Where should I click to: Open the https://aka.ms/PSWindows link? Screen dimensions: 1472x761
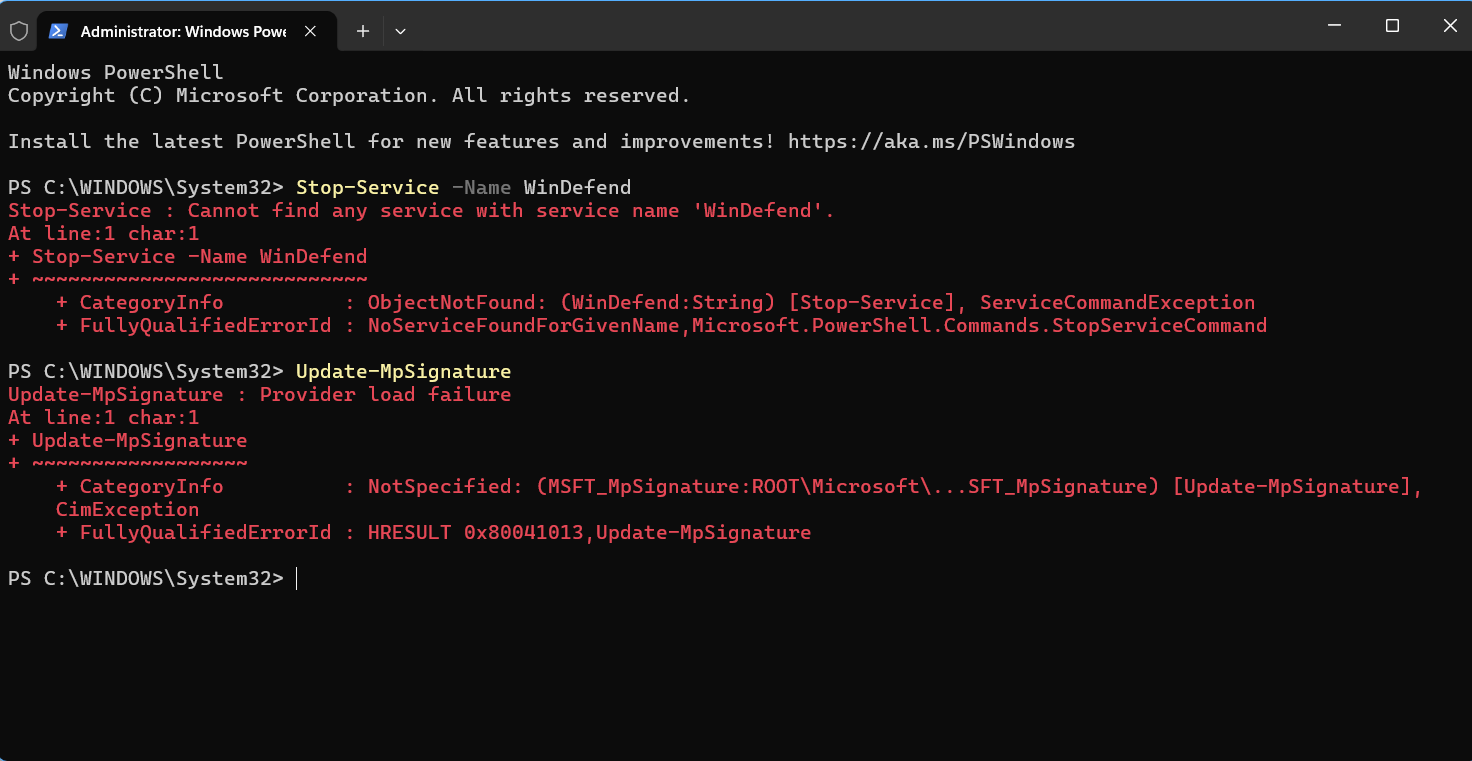pyautogui.click(x=931, y=141)
